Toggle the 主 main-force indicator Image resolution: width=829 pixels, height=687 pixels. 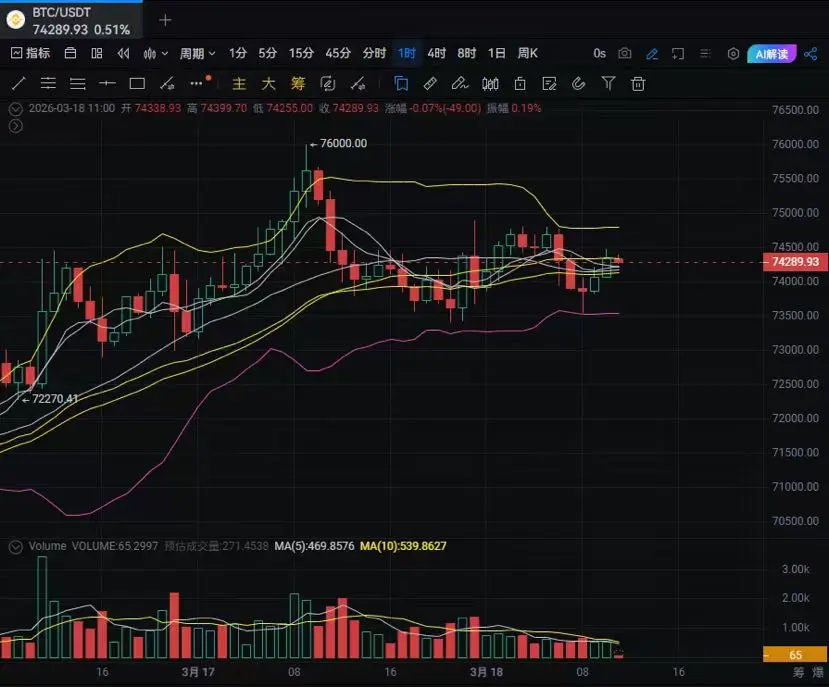(239, 84)
